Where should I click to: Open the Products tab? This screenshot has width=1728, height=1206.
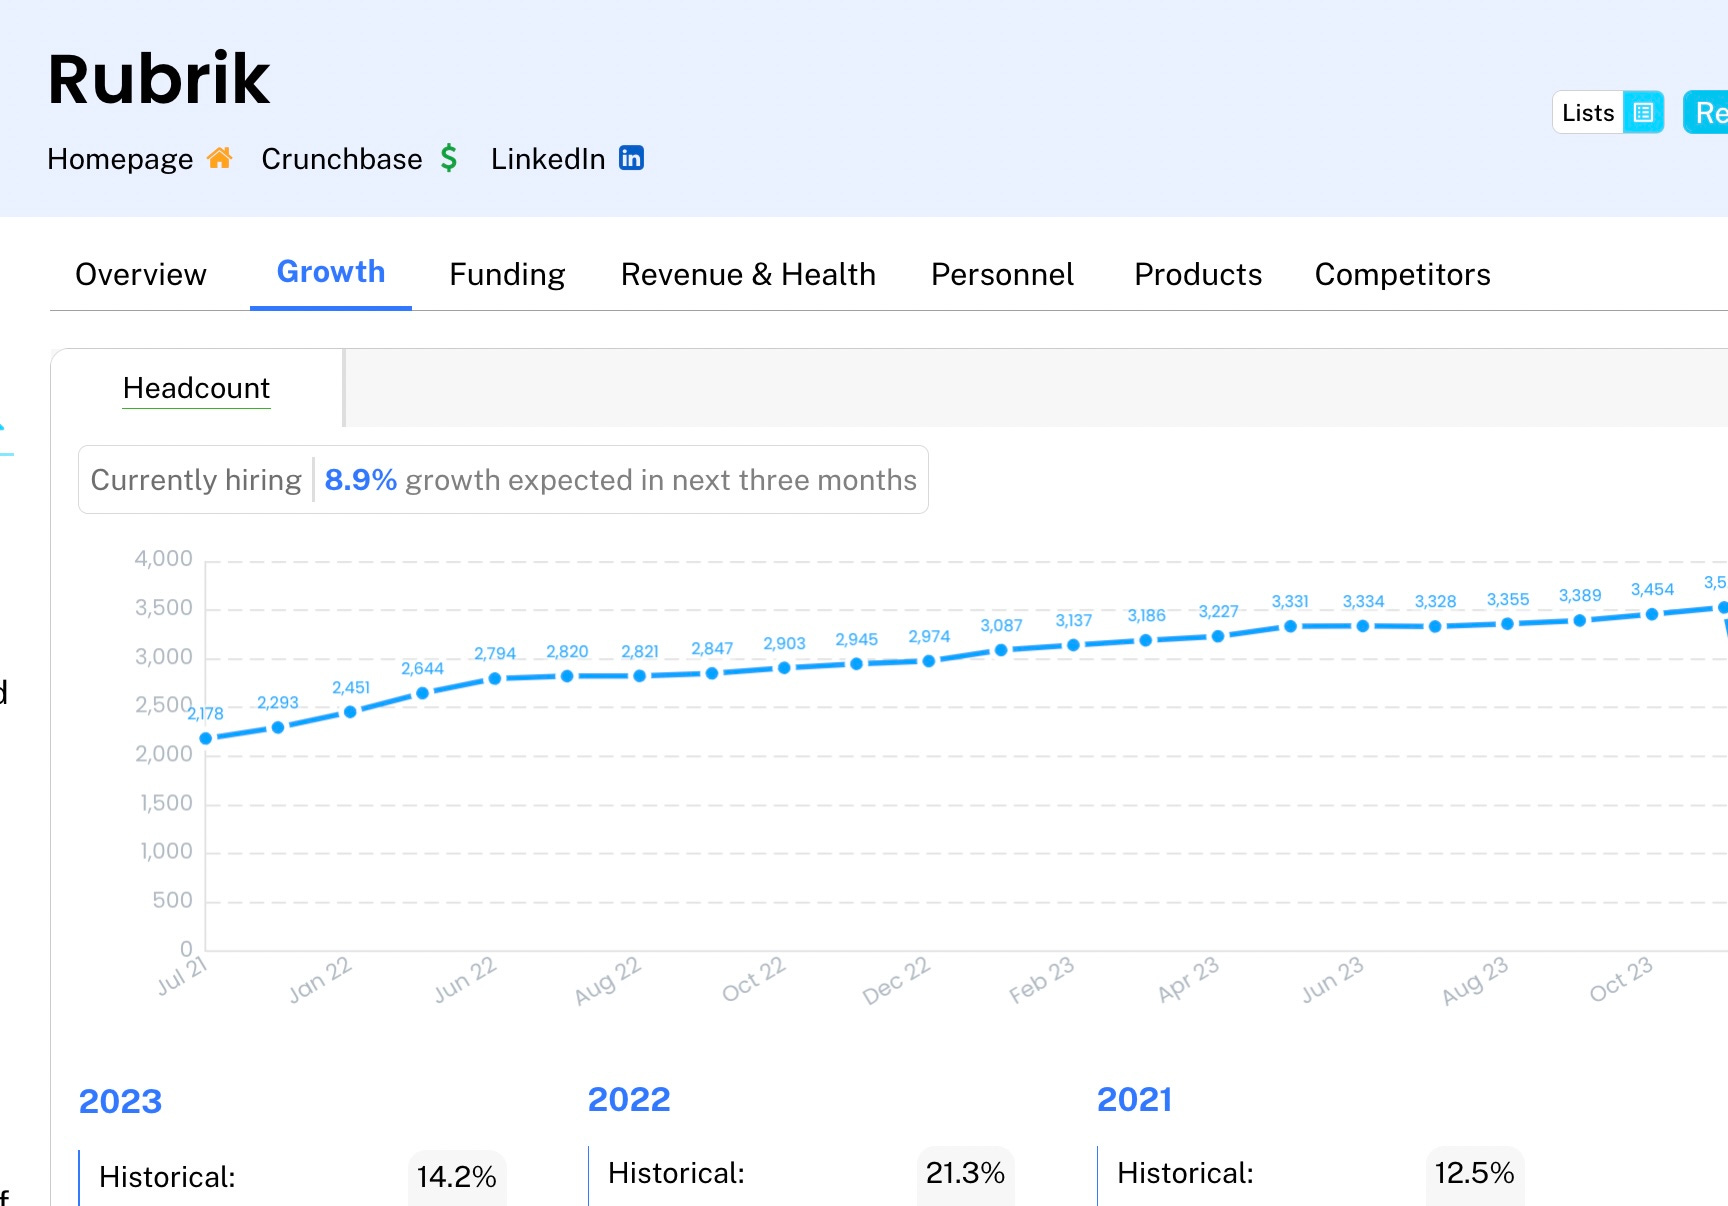pos(1198,274)
